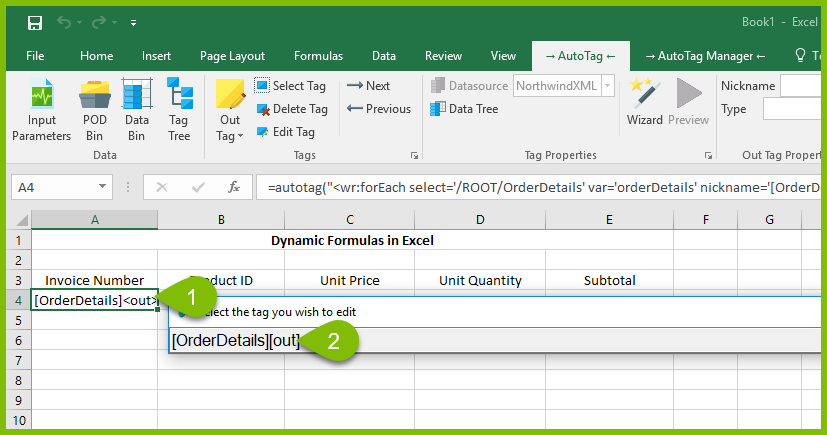Viewport: 827px width, 435px height.
Task: Click the Datasource button
Action: tap(469, 85)
